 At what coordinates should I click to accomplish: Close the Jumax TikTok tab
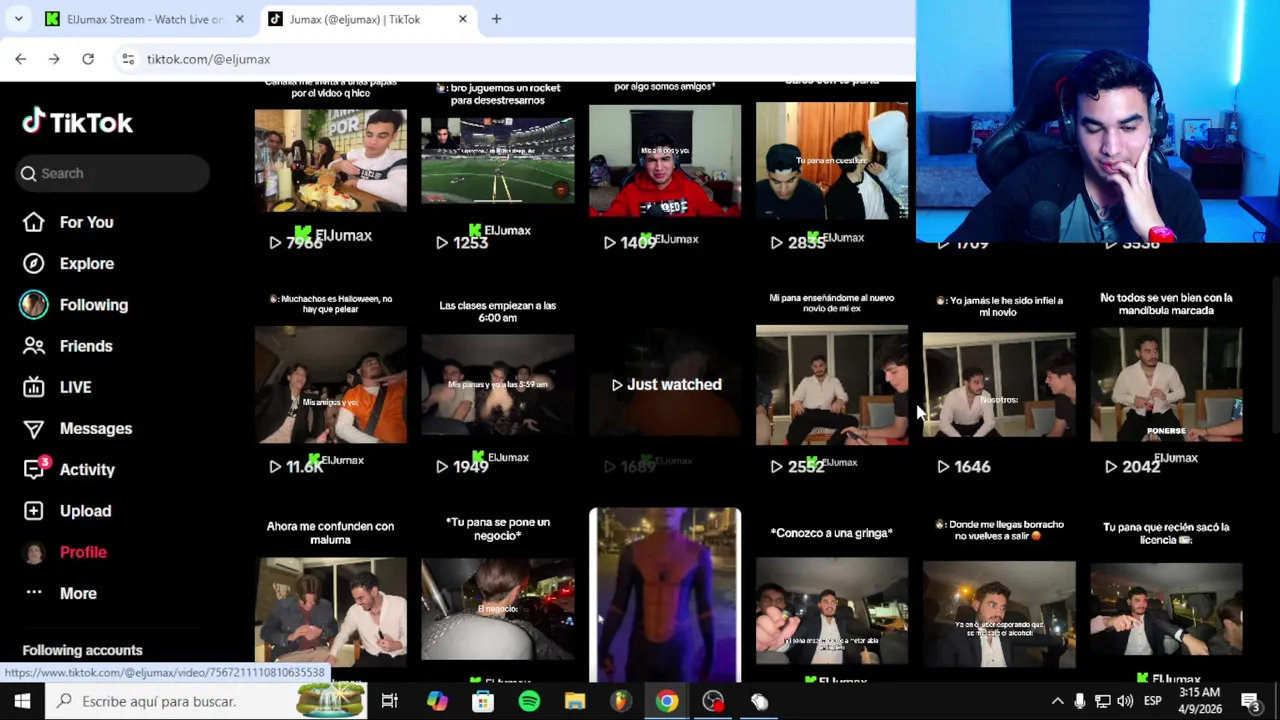[462, 19]
